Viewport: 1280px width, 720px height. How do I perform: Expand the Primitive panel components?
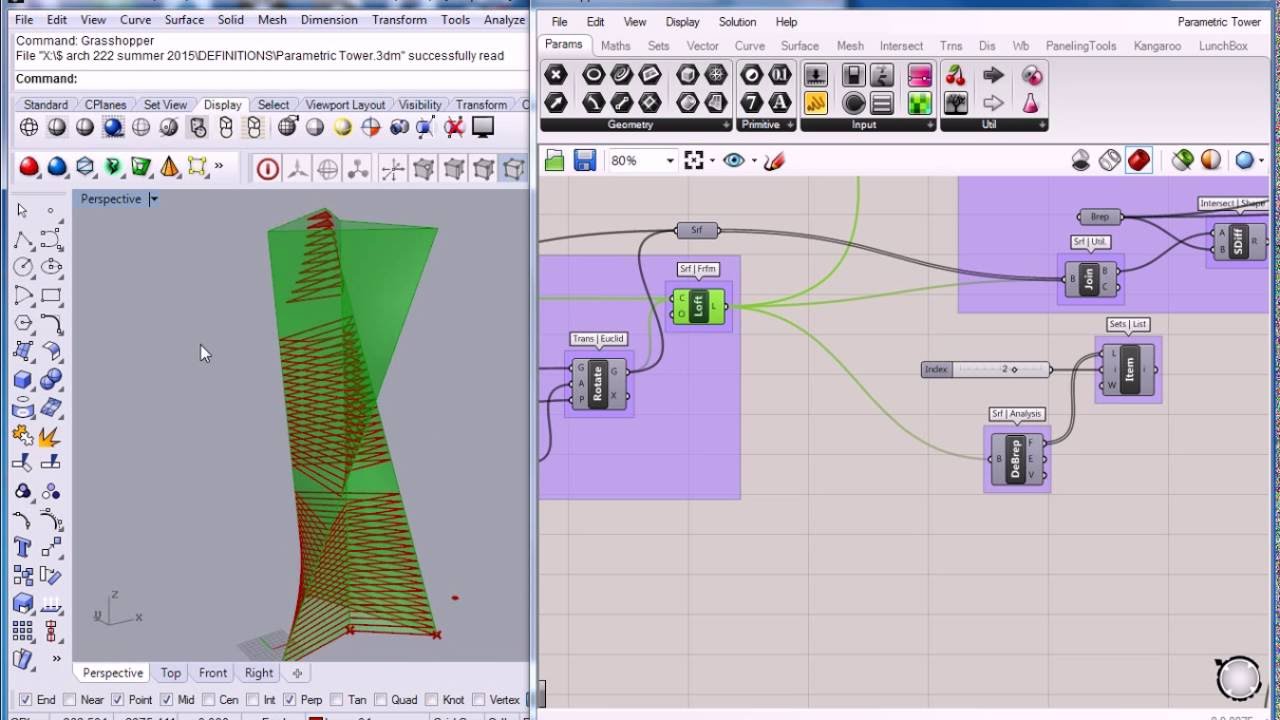tap(791, 125)
